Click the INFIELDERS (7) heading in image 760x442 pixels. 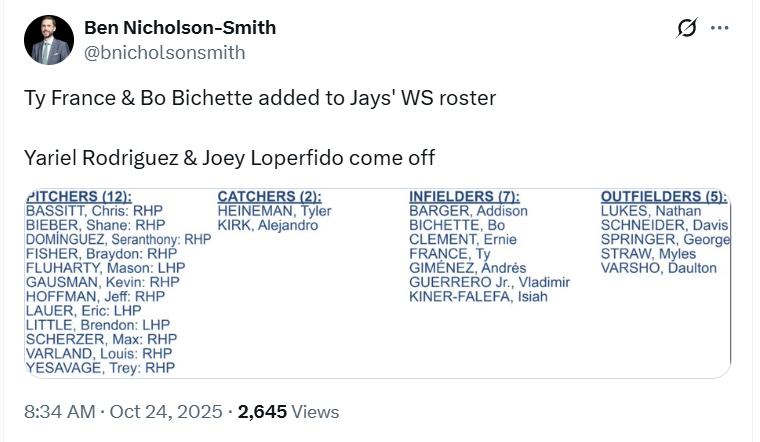pyautogui.click(x=466, y=197)
